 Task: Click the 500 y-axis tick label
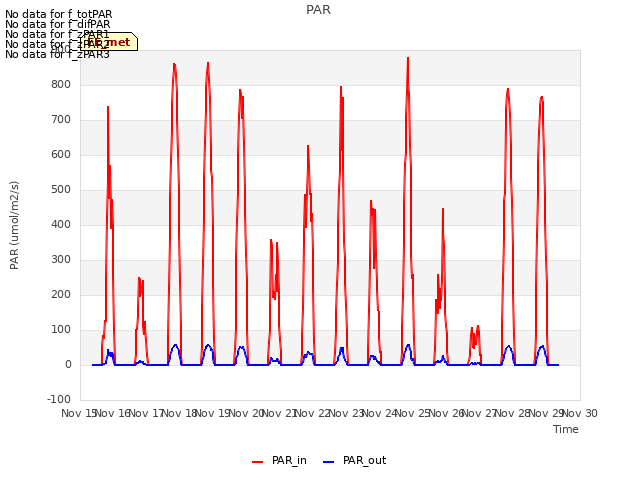click(61, 190)
